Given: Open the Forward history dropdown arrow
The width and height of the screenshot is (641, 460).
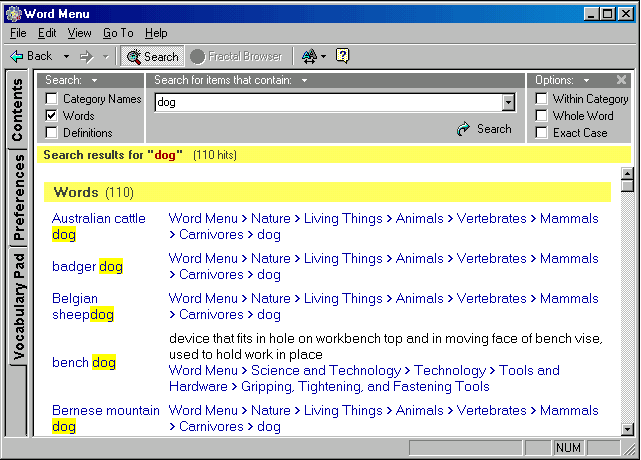Looking at the screenshot, I should 106,56.
